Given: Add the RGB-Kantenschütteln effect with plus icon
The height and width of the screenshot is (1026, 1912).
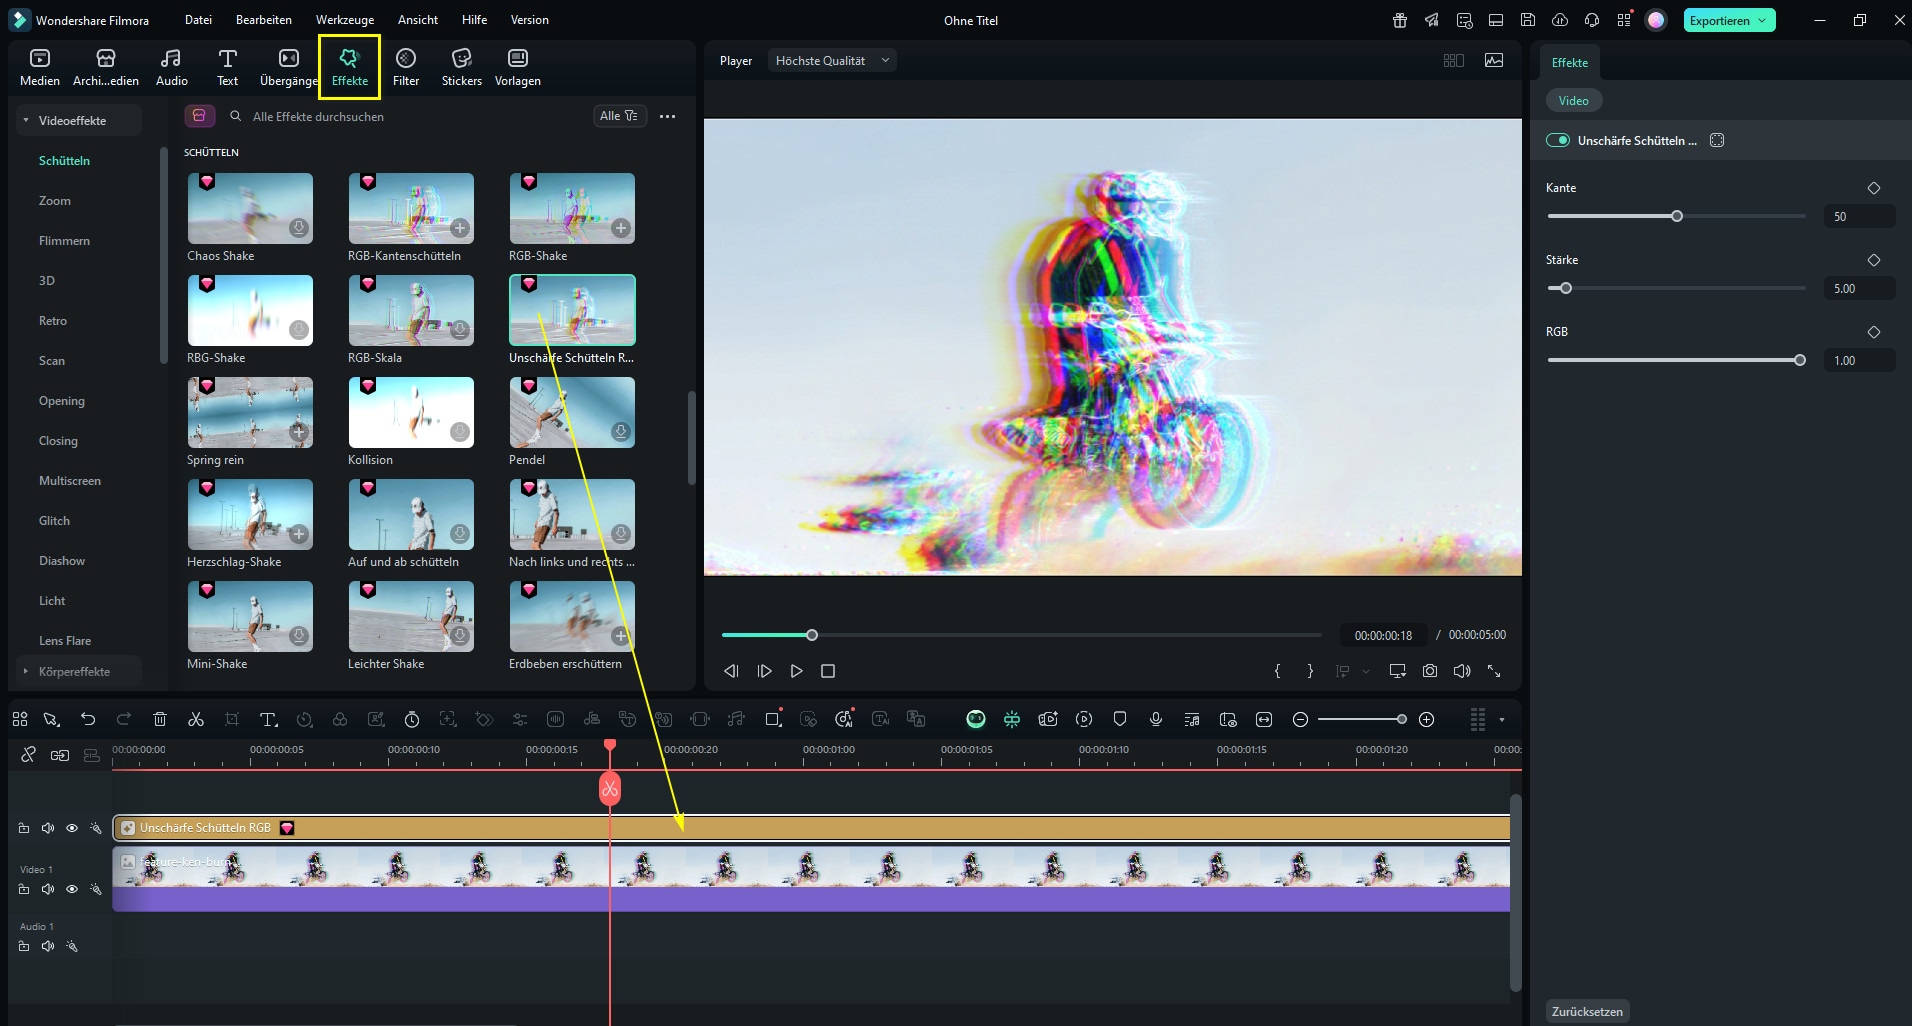Looking at the screenshot, I should (x=460, y=228).
